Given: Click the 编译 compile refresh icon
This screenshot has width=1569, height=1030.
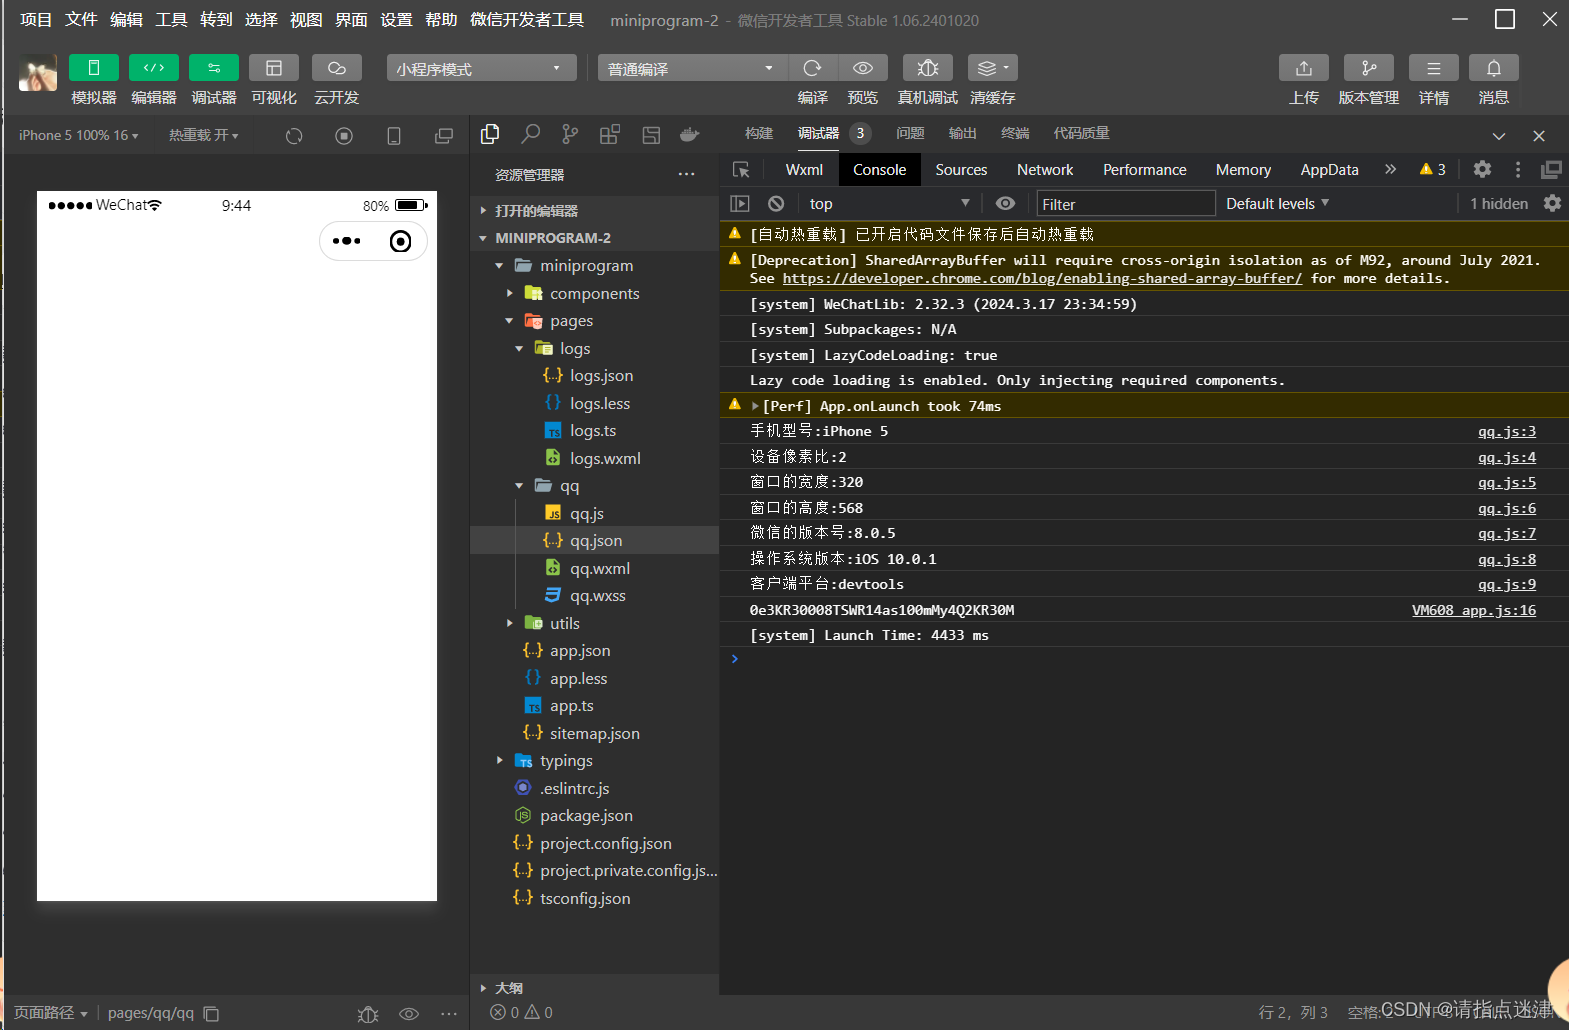Looking at the screenshot, I should point(812,68).
